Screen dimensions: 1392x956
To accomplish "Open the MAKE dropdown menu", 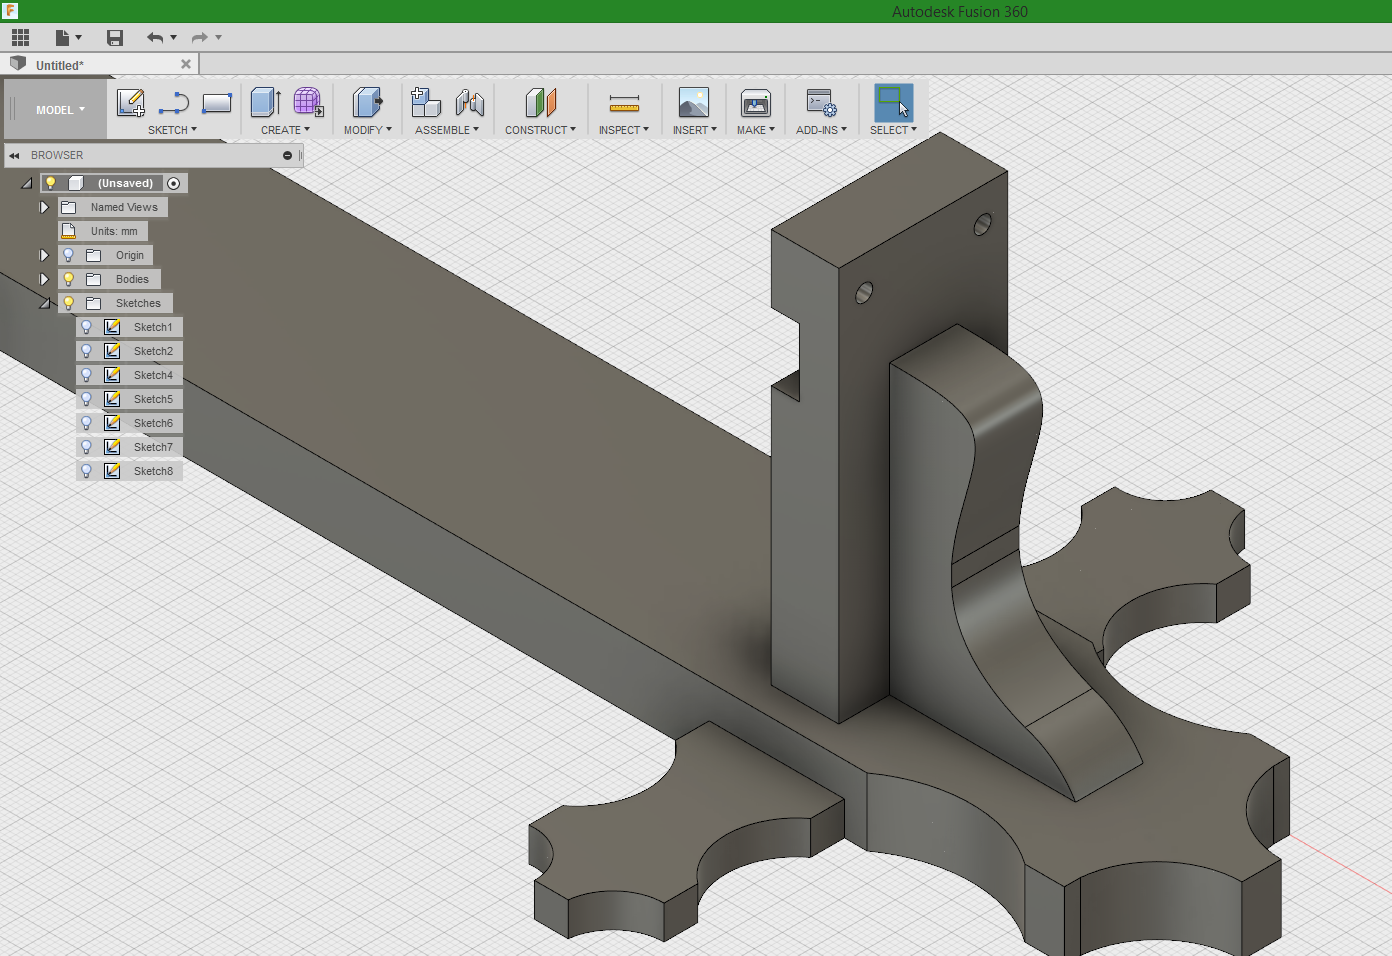I will click(756, 130).
